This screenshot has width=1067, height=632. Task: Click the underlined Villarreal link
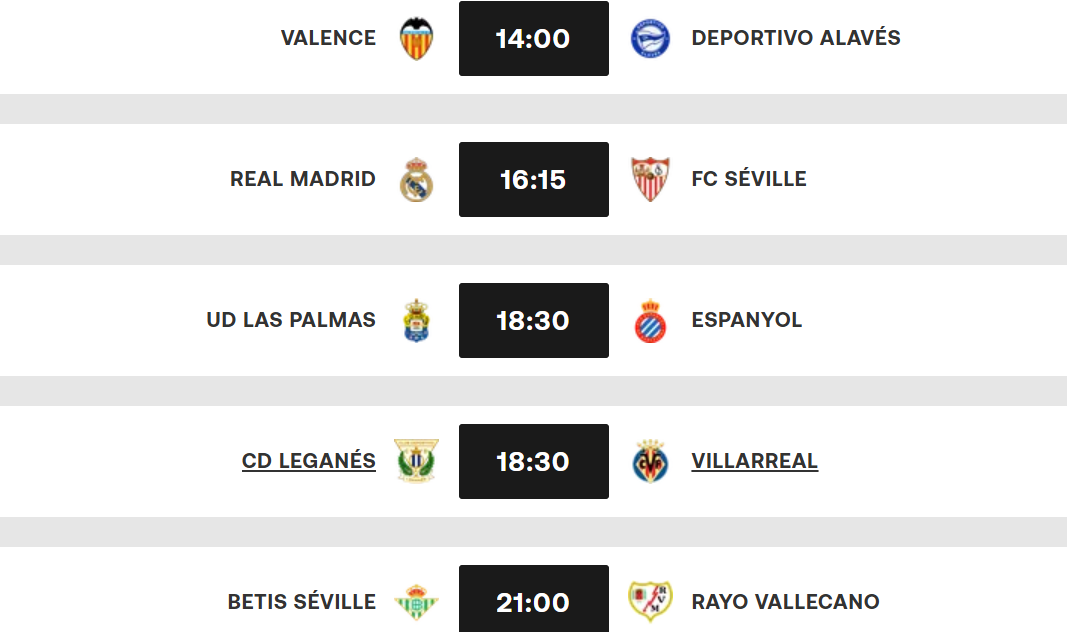(755, 461)
